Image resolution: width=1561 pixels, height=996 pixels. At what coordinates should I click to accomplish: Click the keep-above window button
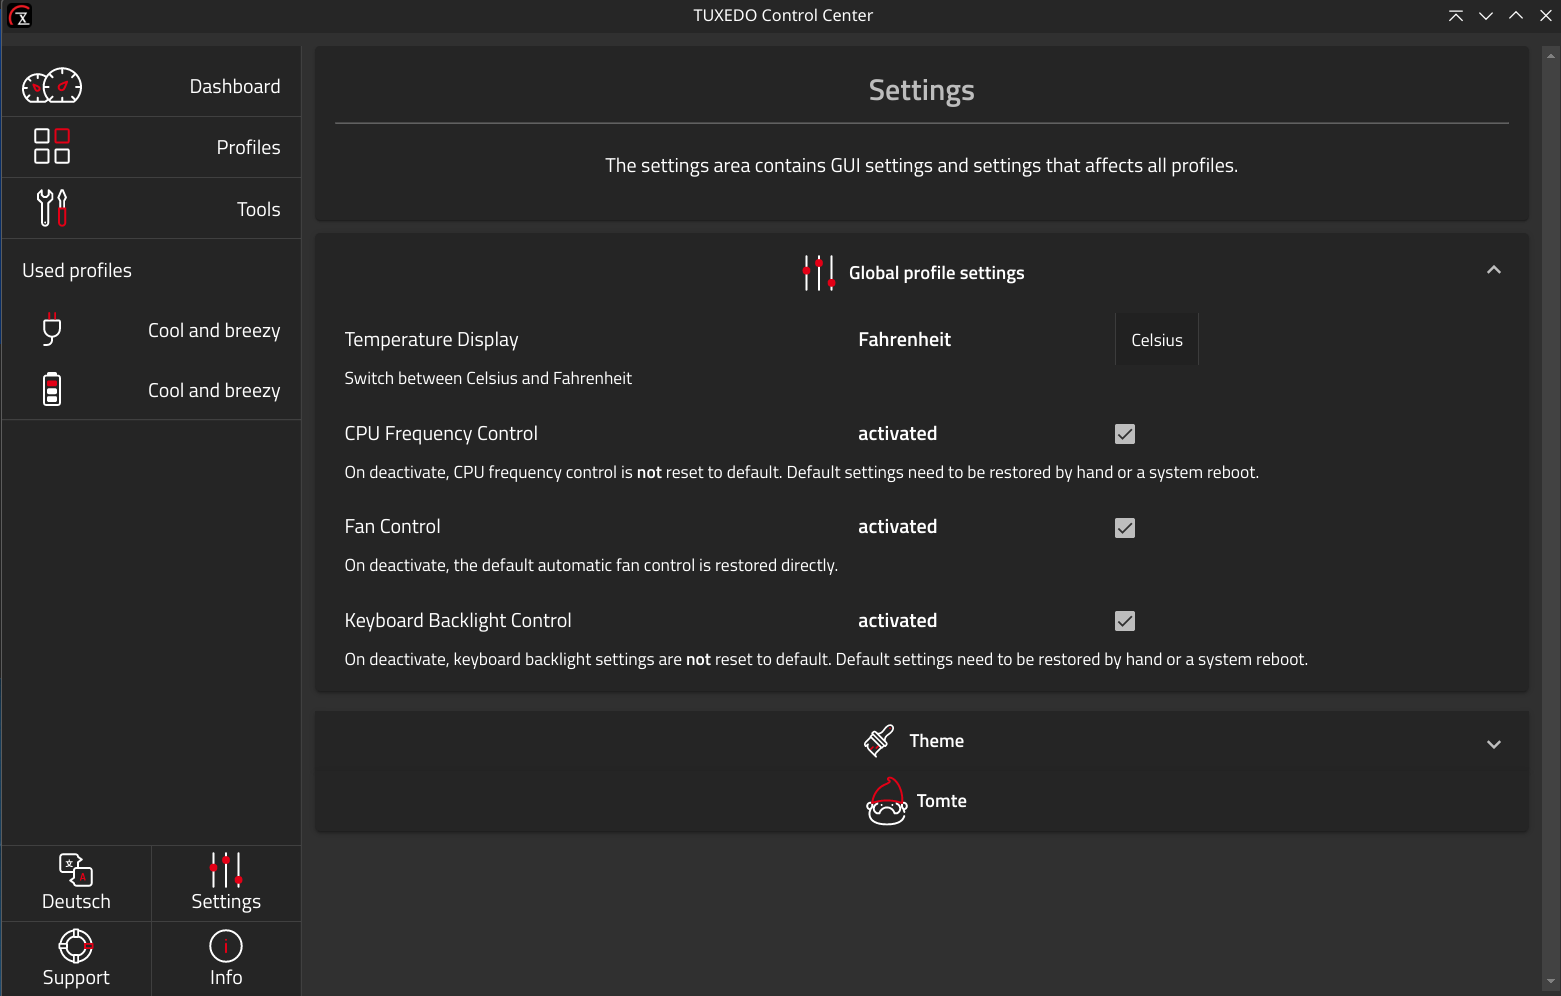[x=1456, y=15]
